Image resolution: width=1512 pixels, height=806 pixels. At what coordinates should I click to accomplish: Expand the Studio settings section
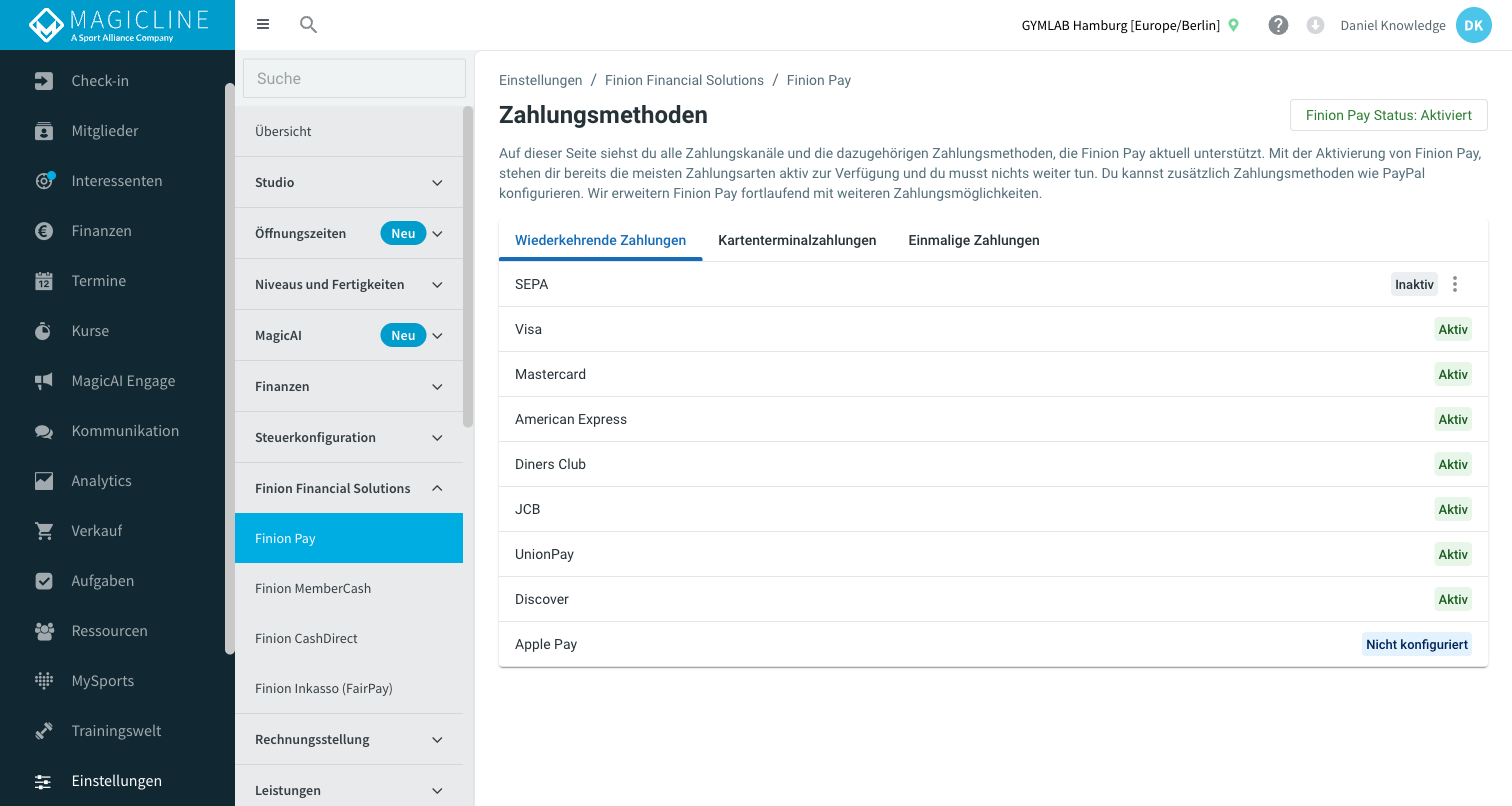coord(437,183)
